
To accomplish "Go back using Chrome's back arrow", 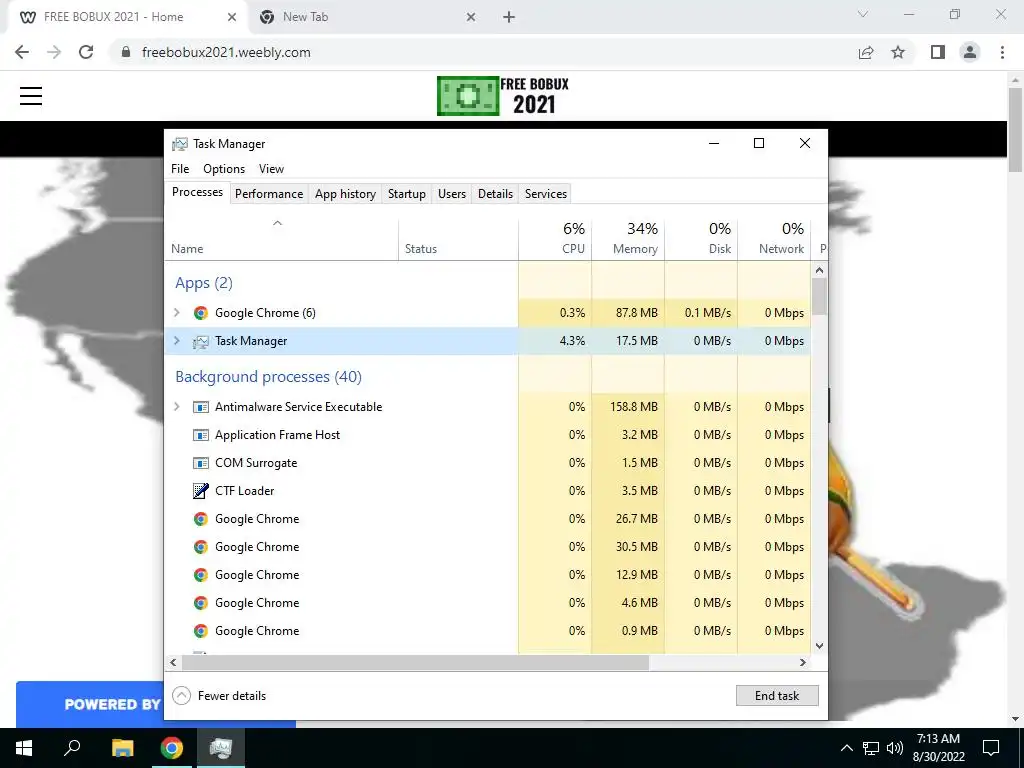I will (22, 52).
